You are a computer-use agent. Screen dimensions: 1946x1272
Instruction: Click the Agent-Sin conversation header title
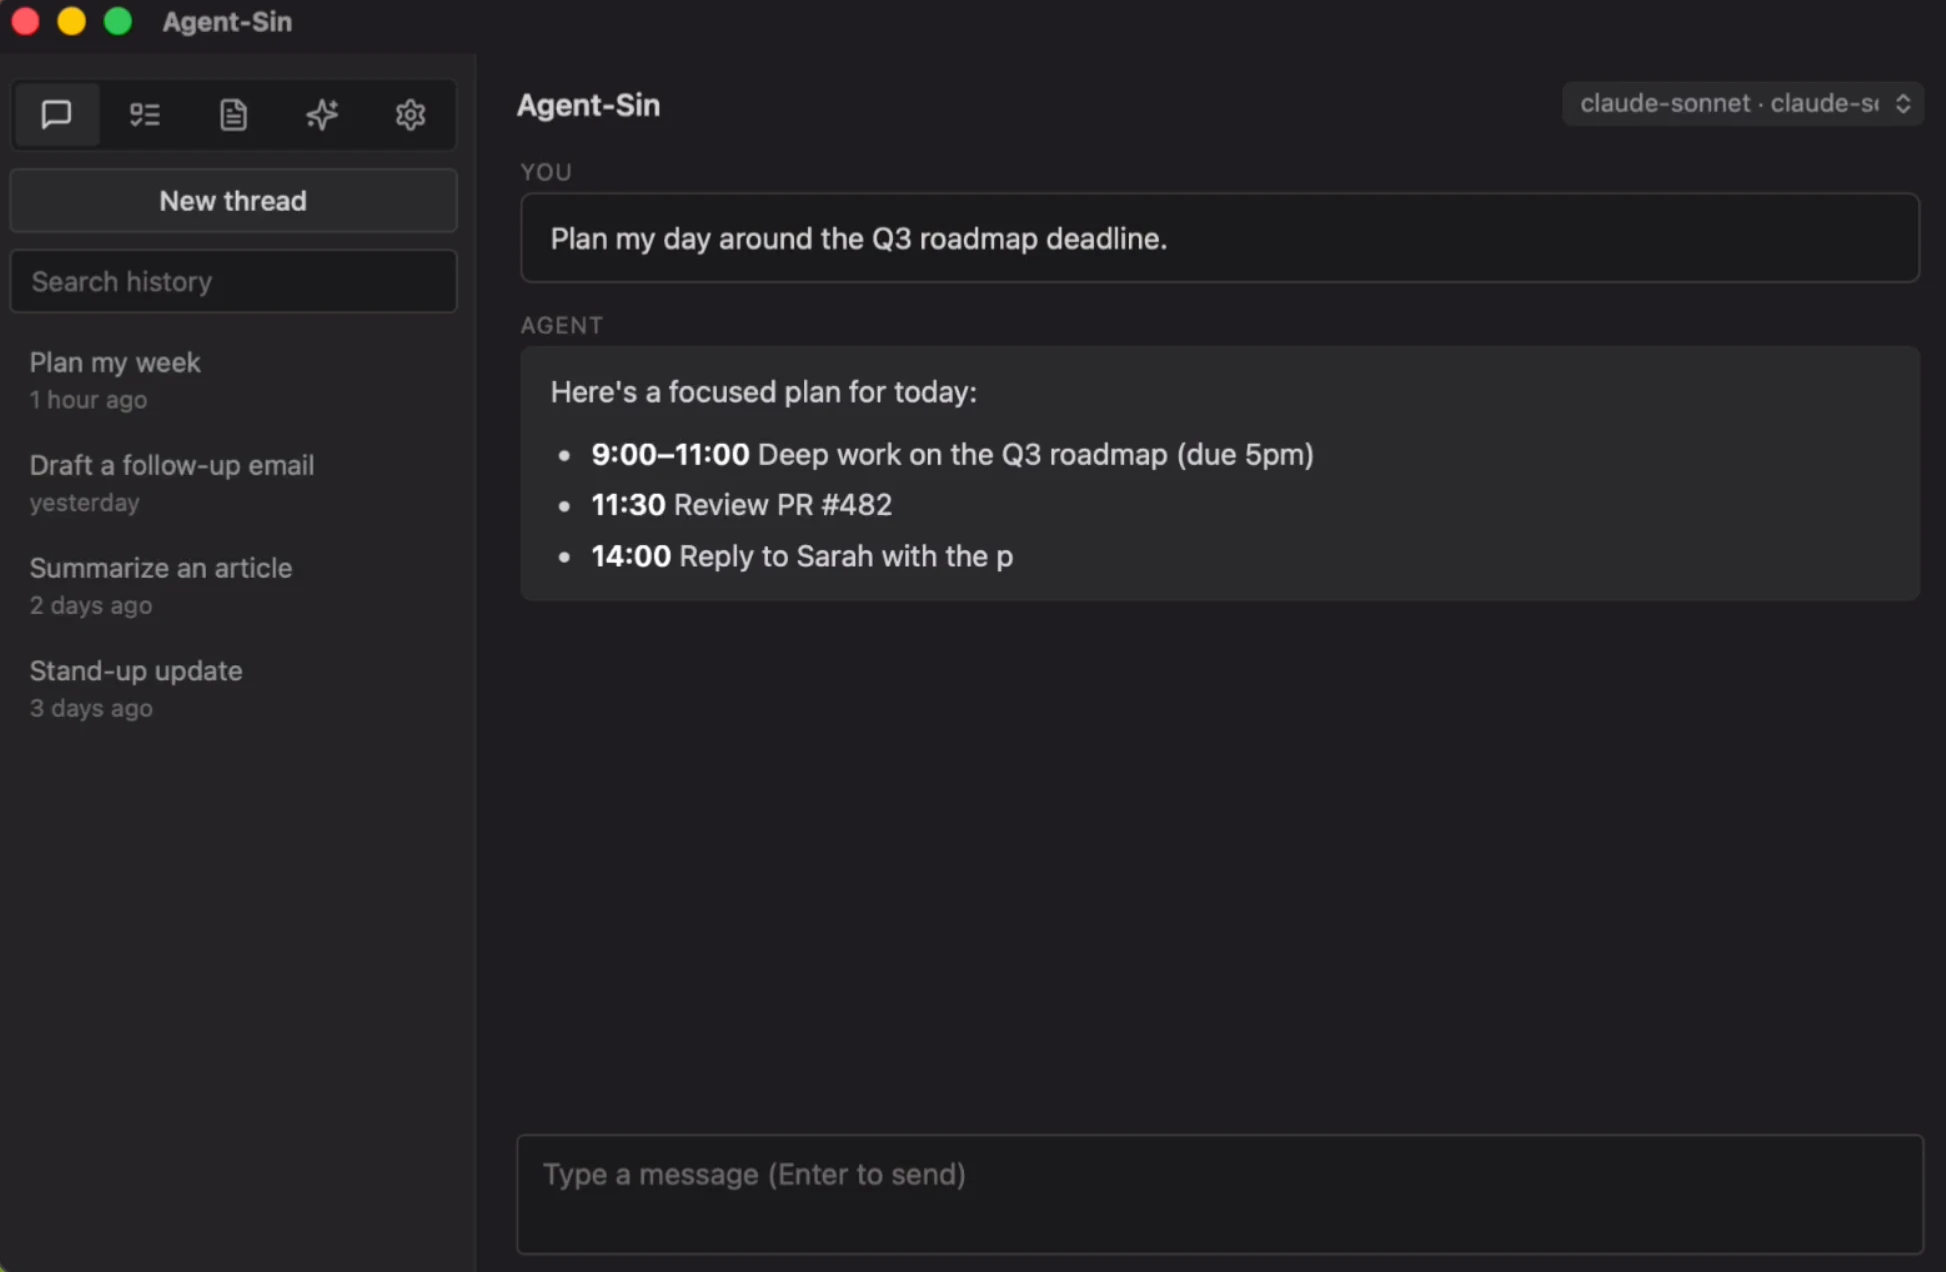[x=589, y=105]
